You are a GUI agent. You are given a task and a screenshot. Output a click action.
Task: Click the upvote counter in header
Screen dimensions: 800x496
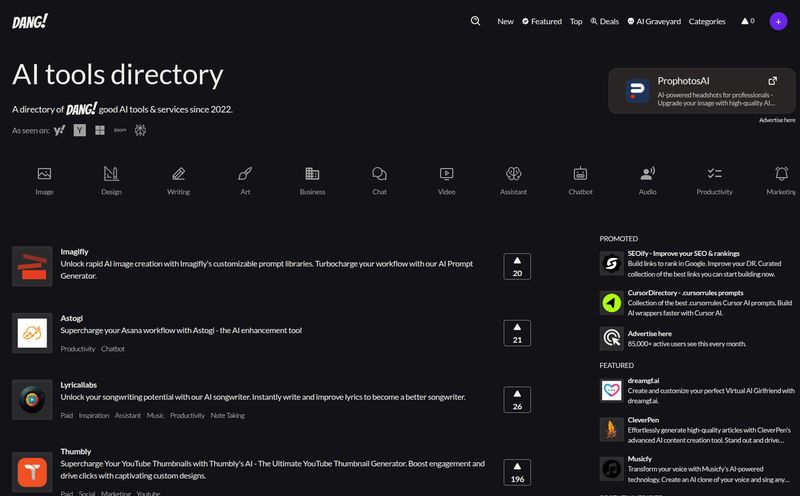tap(747, 21)
